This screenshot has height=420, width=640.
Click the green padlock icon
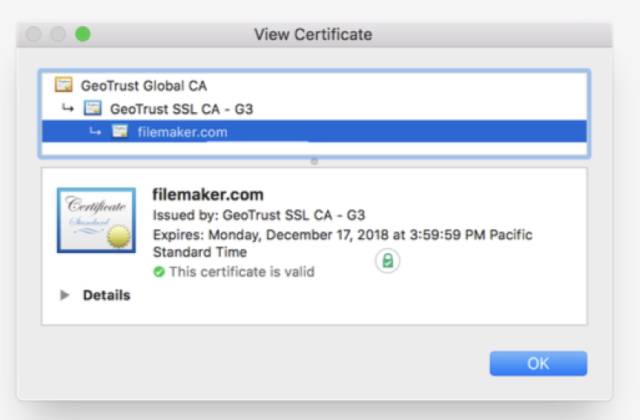[x=387, y=260]
